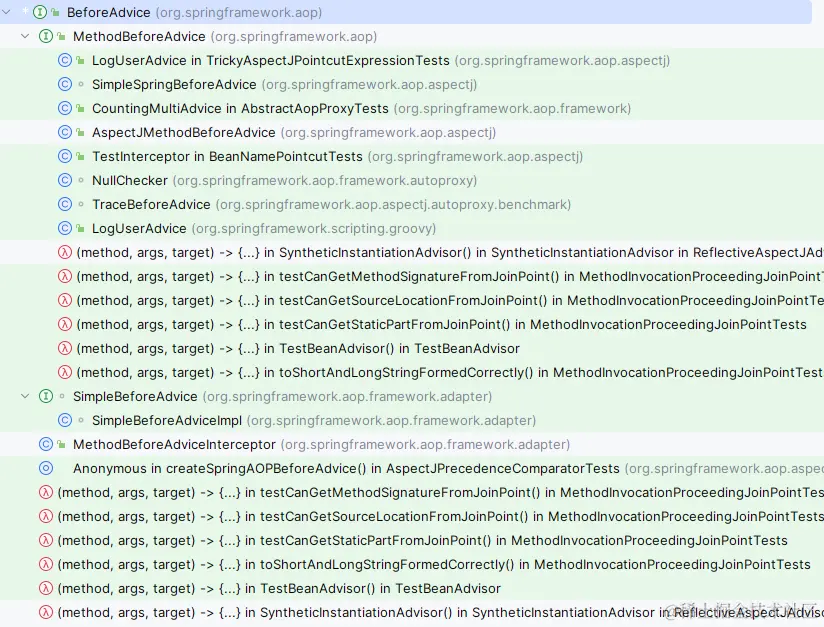Click class icon of NullChecker
This screenshot has width=824, height=627.
[x=65, y=180]
